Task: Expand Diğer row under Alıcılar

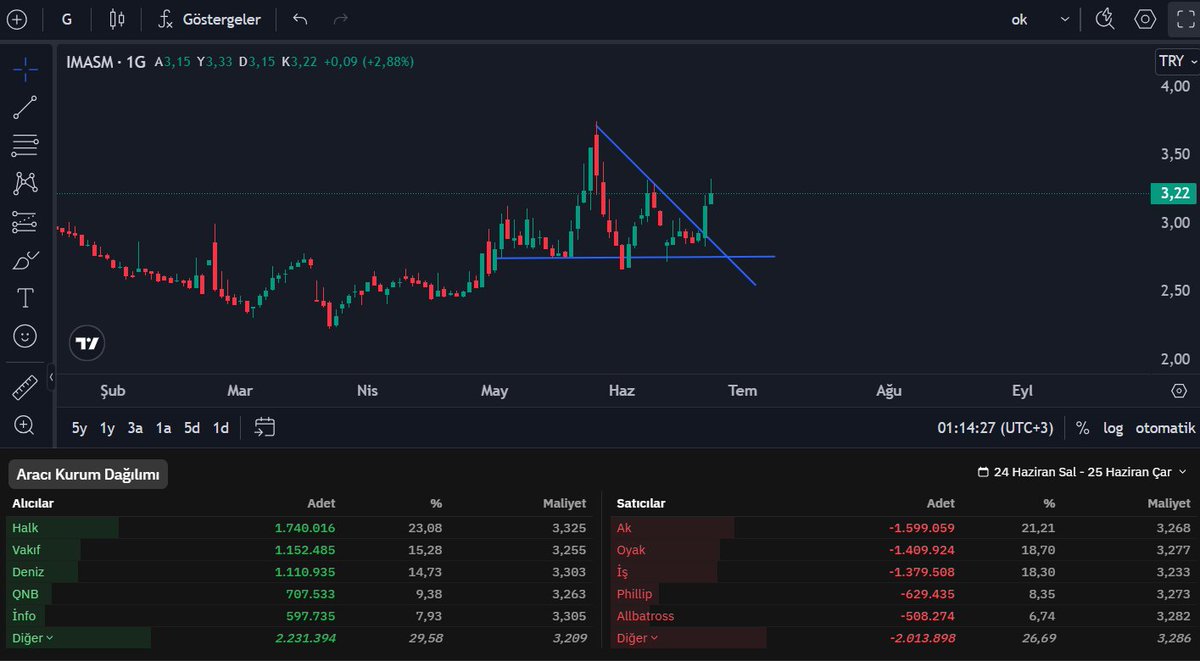Action: coord(32,638)
